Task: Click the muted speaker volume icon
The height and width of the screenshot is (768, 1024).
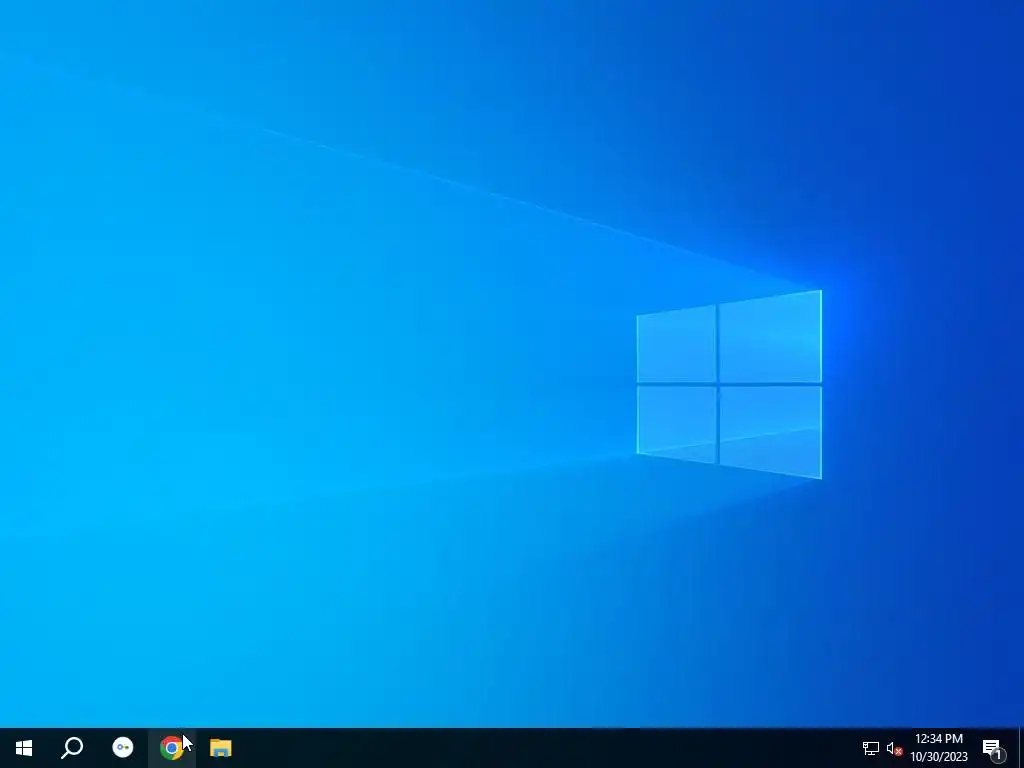Action: pyautogui.click(x=894, y=748)
